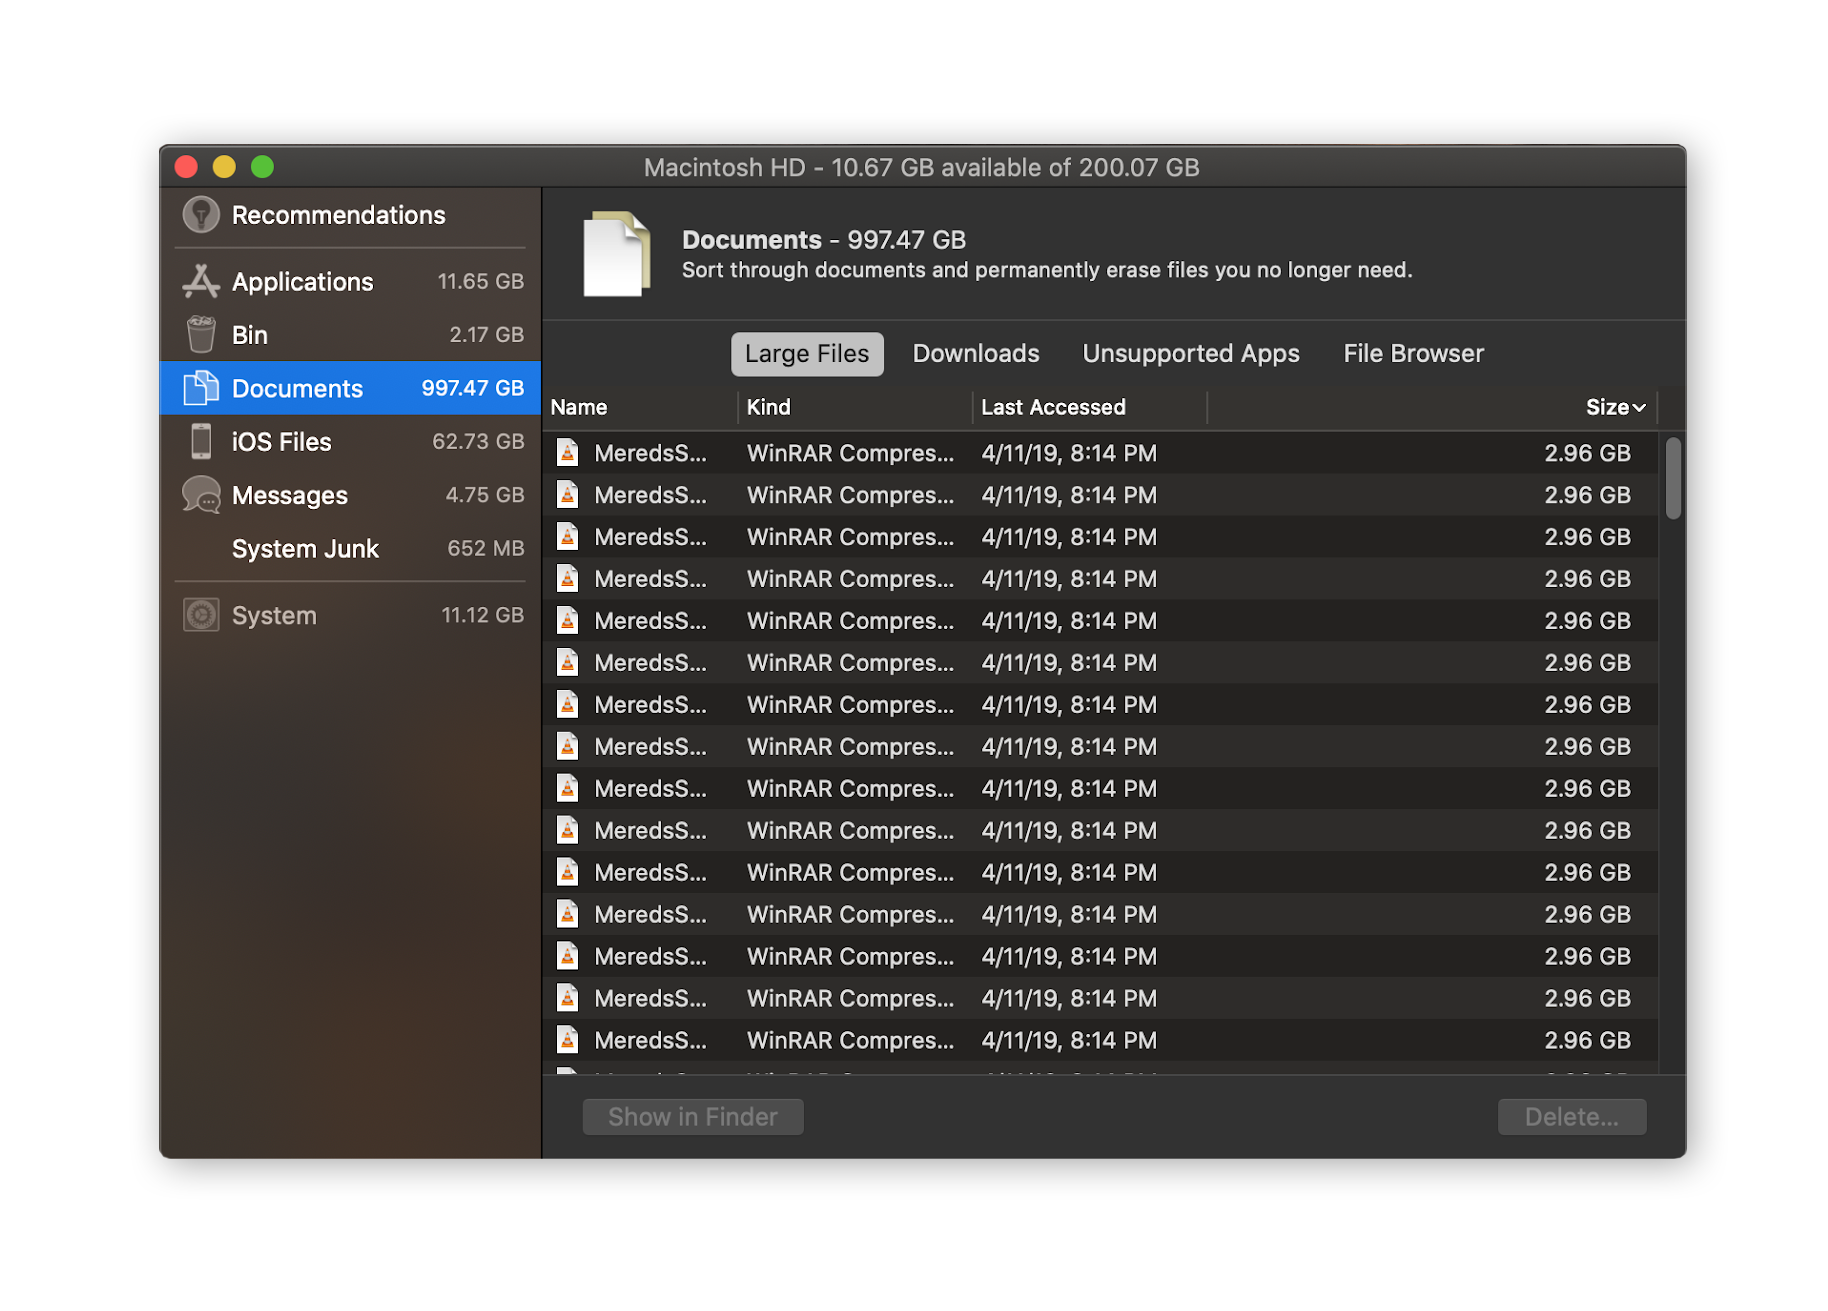Switch to the Downloads tab
This screenshot has width=1828, height=1311.
pos(975,354)
